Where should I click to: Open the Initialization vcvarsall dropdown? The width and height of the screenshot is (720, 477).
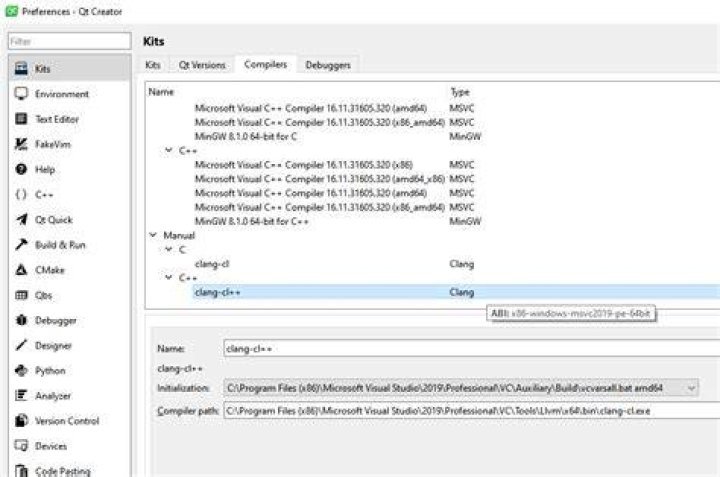pos(461,388)
